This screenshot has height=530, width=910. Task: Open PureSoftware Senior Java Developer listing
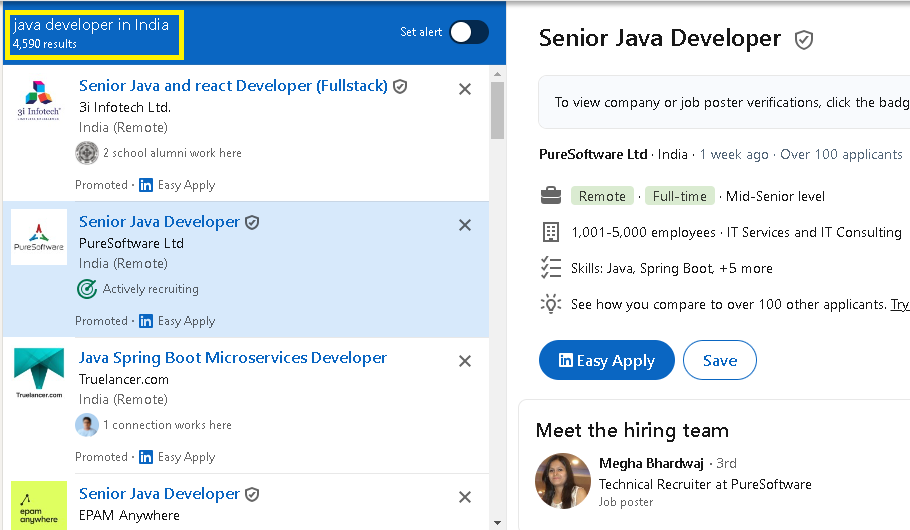pos(159,222)
